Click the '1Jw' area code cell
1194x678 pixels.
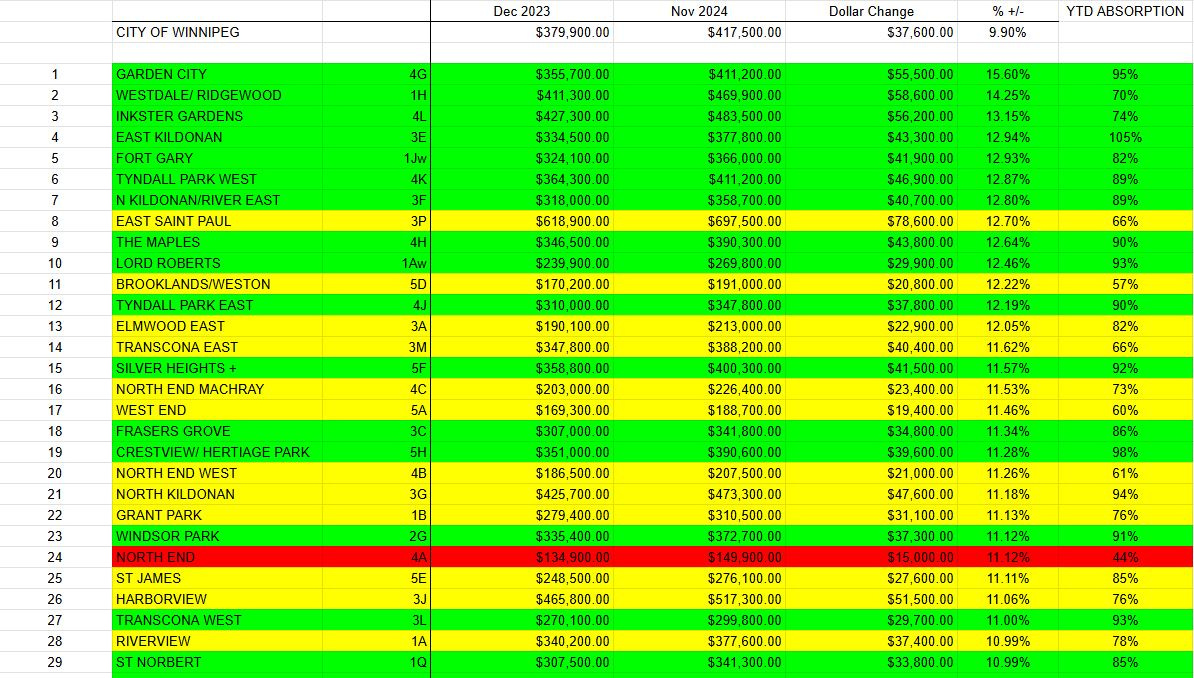point(376,158)
